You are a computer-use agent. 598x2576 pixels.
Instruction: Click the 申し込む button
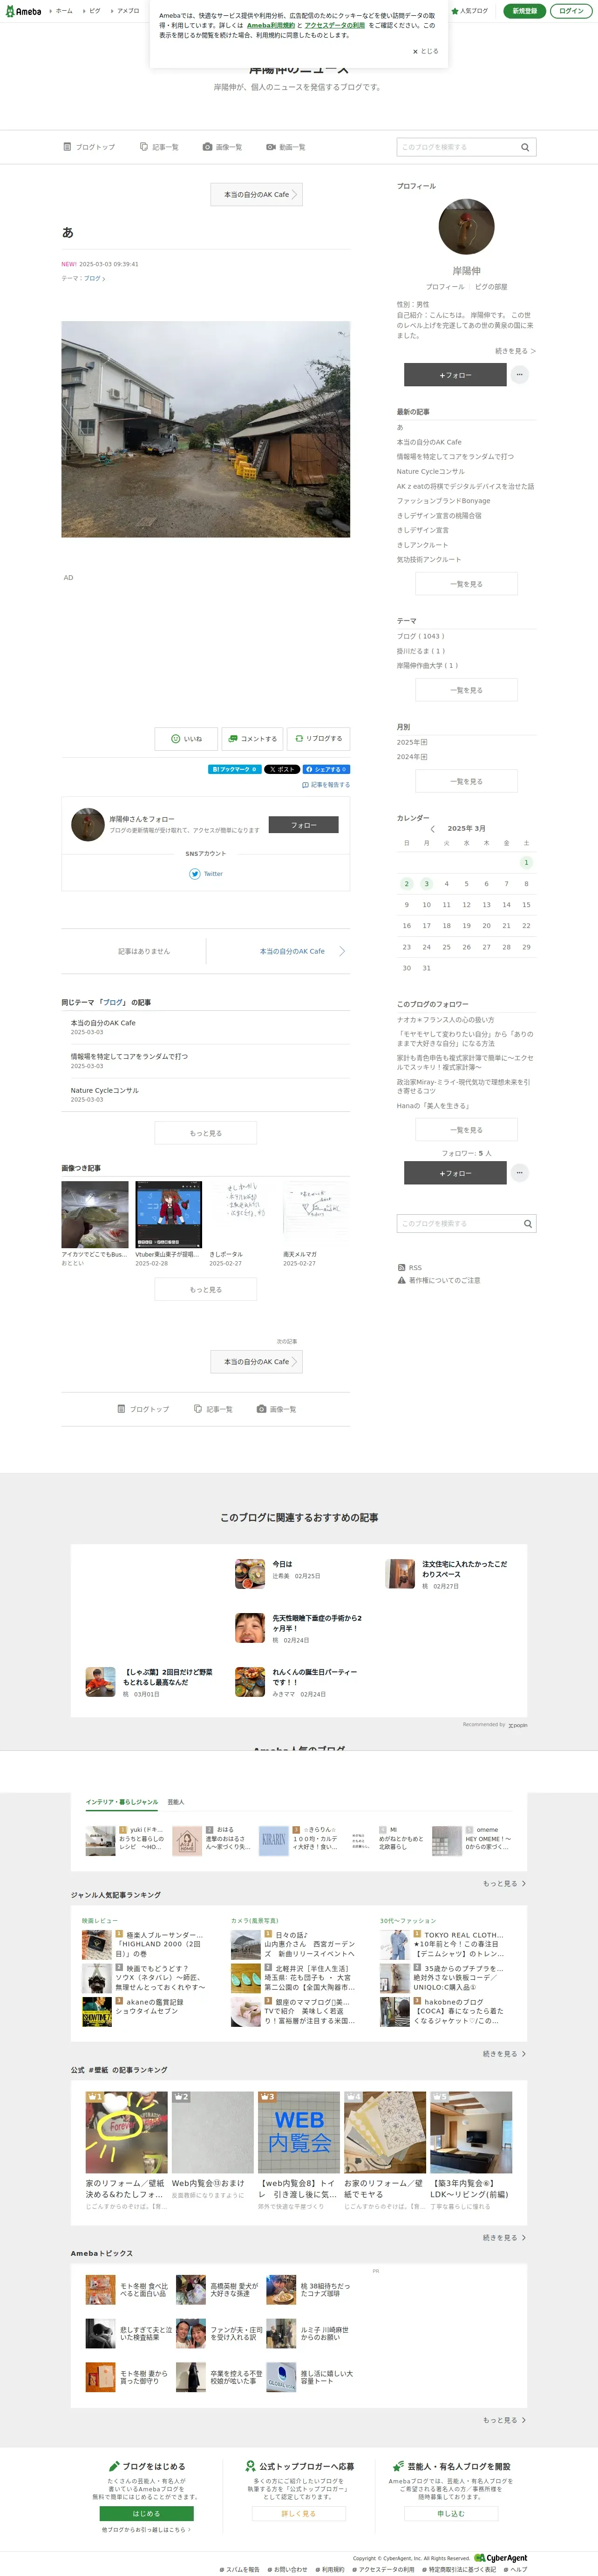point(451,2513)
